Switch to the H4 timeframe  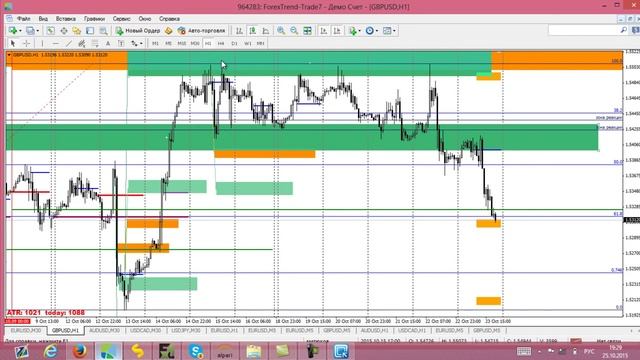pos(221,43)
